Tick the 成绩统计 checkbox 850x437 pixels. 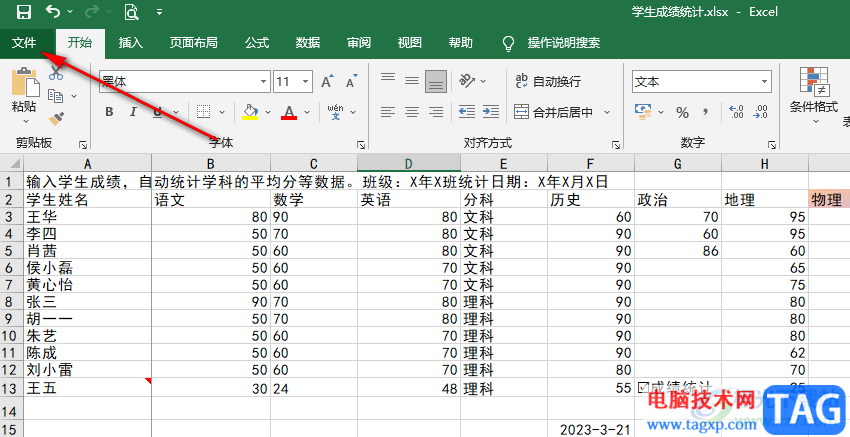[643, 387]
